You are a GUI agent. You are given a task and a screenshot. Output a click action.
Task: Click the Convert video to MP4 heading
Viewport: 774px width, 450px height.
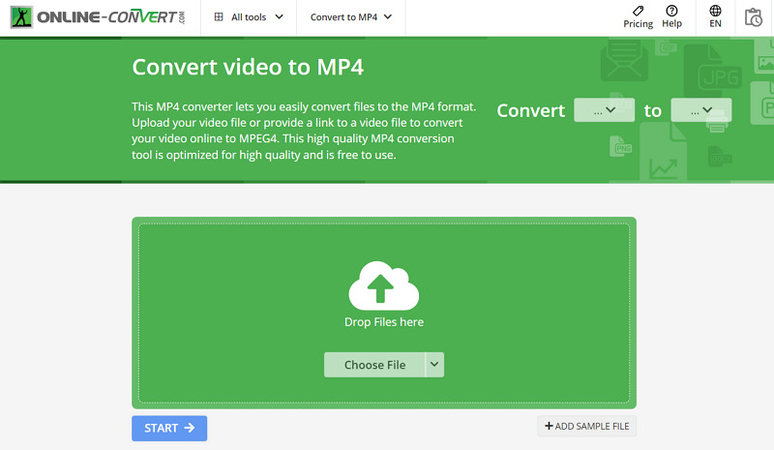248,67
